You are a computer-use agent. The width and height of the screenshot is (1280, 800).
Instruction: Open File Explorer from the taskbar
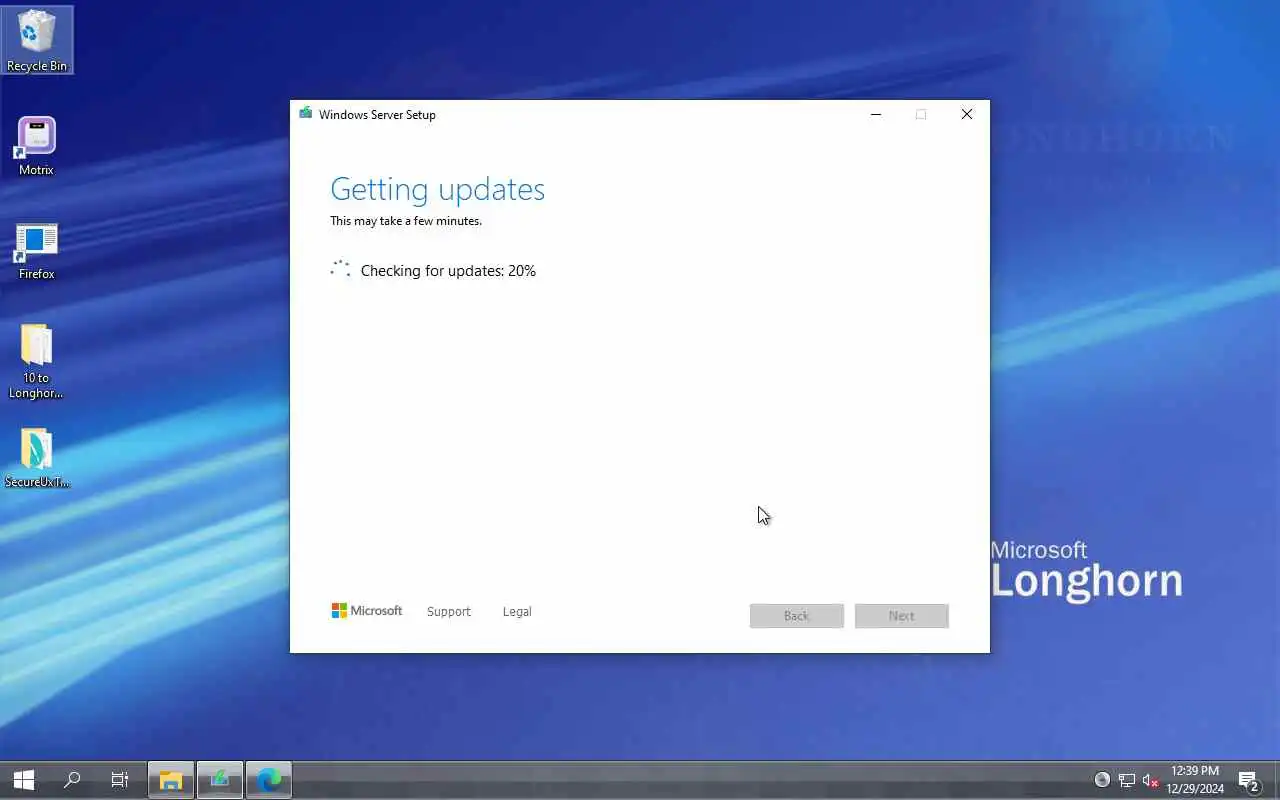coord(171,780)
